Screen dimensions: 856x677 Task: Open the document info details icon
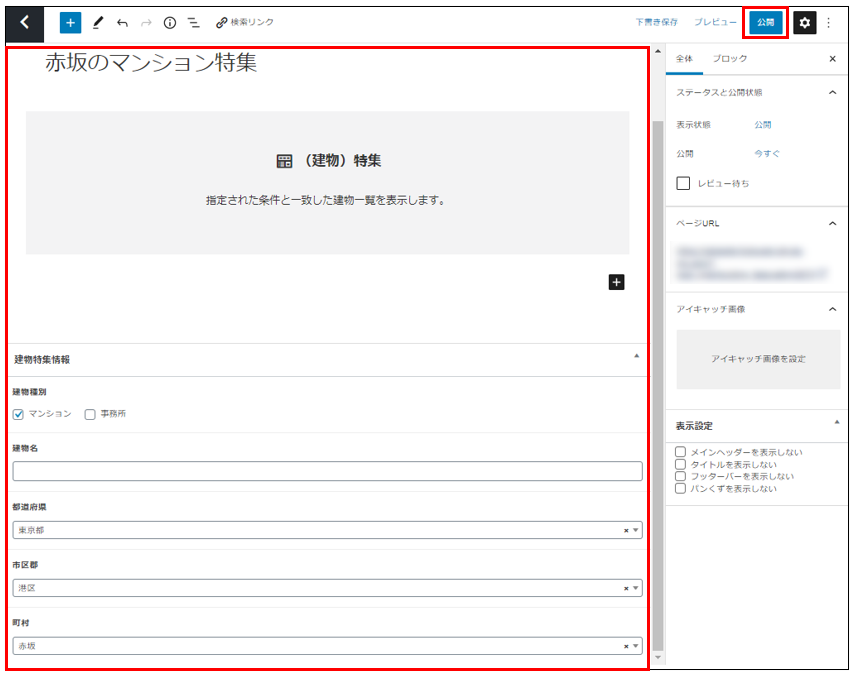(x=170, y=22)
